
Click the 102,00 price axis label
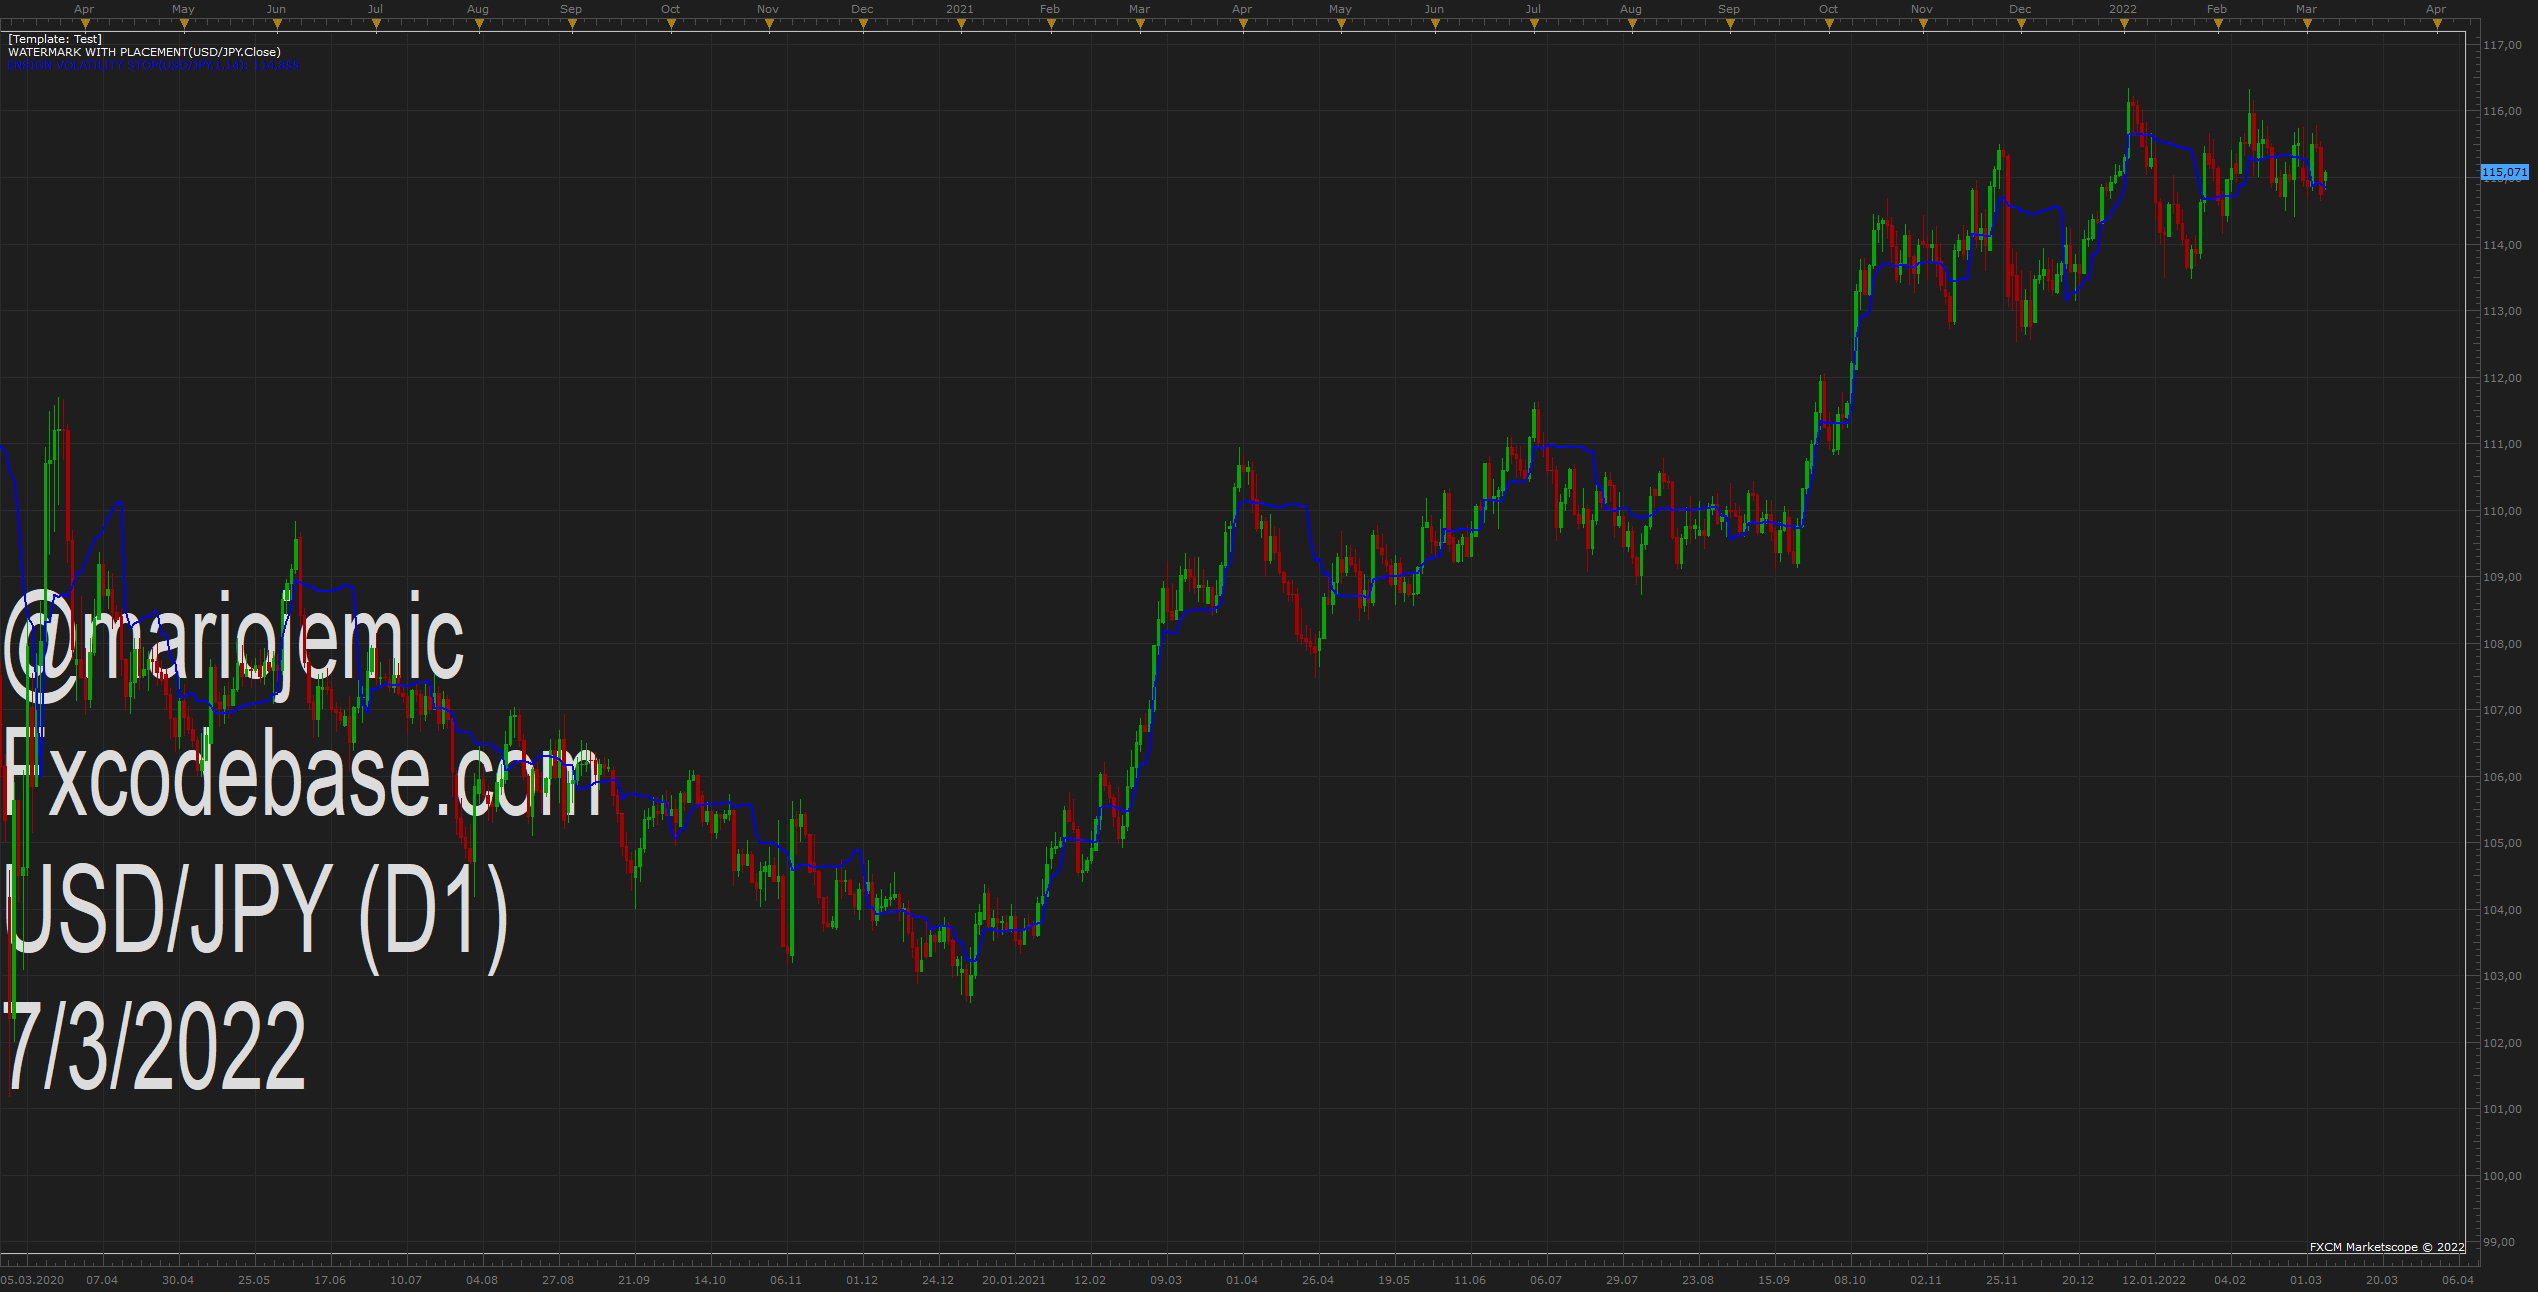[x=2502, y=1043]
